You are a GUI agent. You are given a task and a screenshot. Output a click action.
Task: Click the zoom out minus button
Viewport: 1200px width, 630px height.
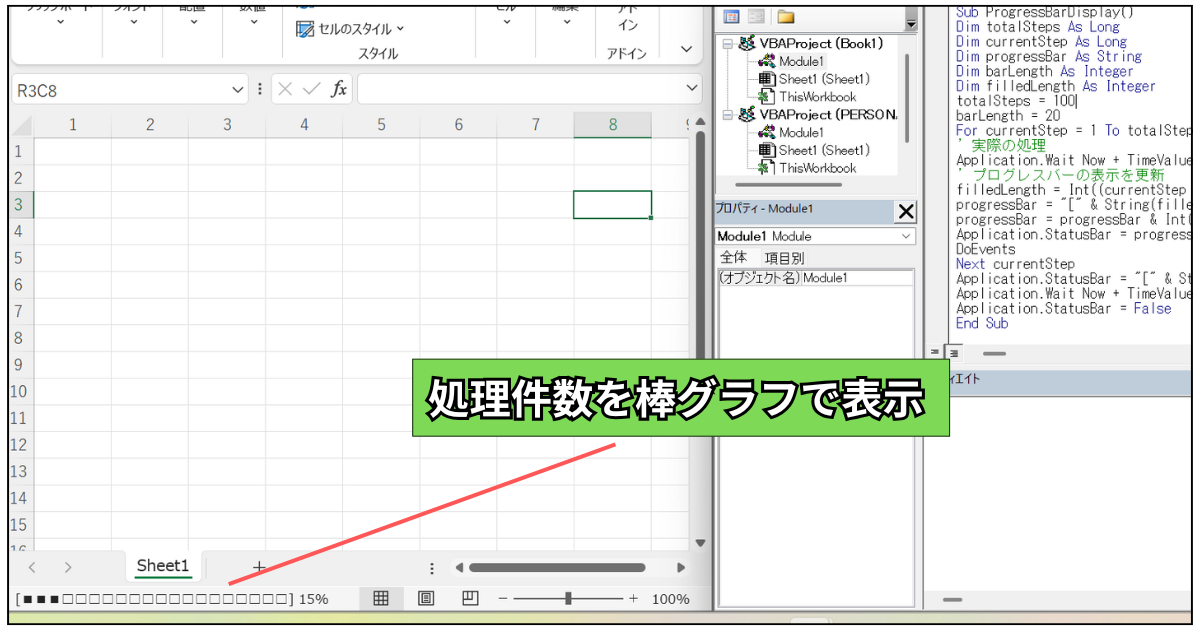[503, 598]
